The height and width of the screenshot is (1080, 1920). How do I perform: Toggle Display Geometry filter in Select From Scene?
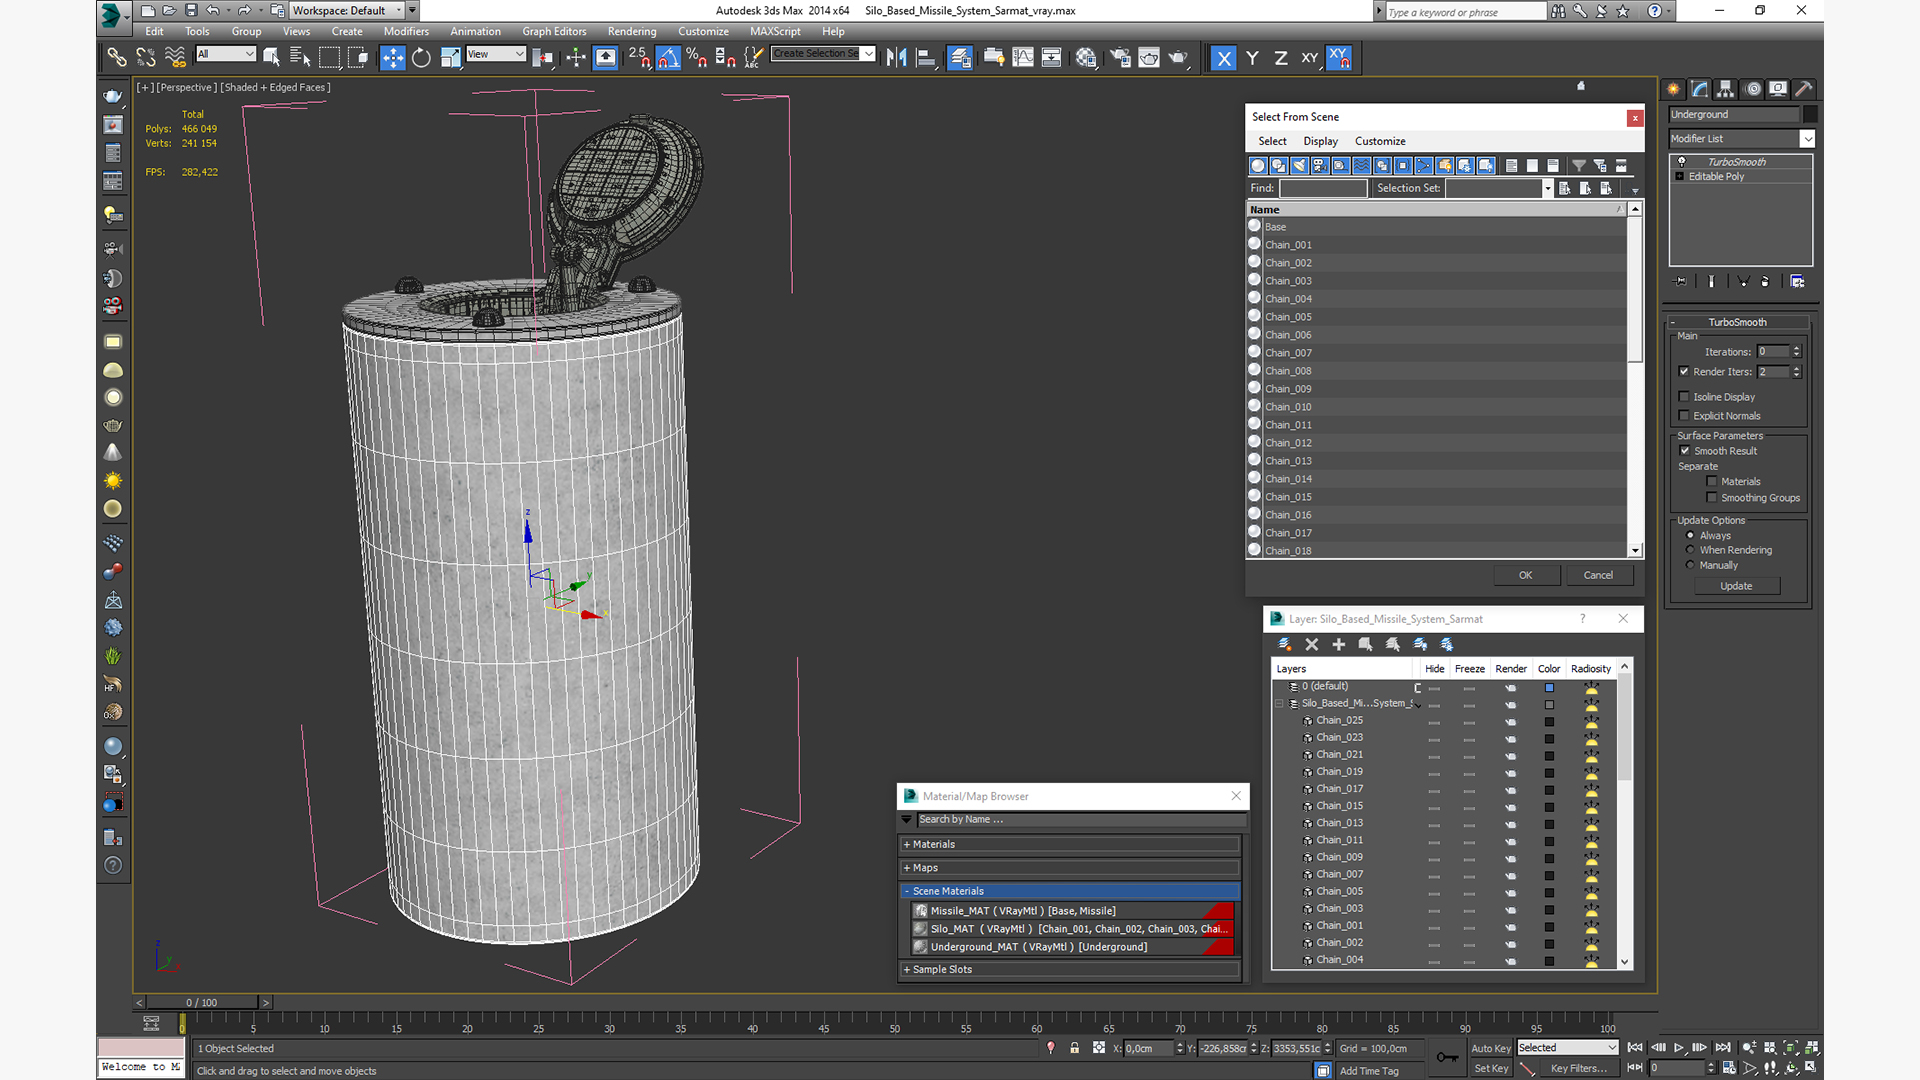point(1258,166)
